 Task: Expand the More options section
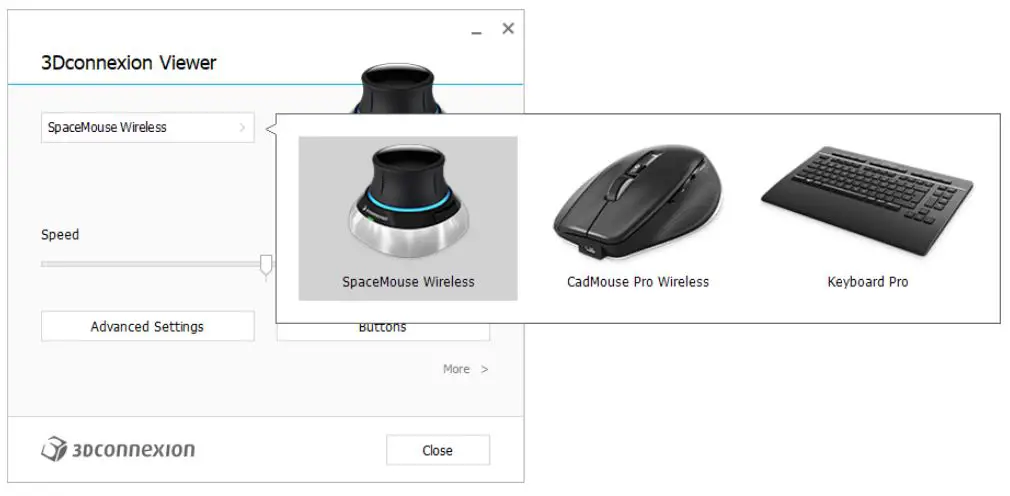coord(465,369)
